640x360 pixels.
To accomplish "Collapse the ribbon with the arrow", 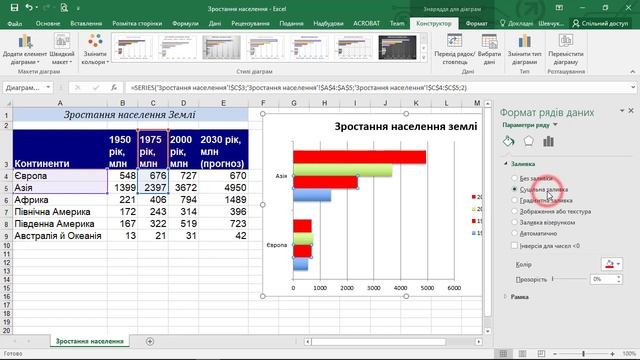I will (633, 71).
